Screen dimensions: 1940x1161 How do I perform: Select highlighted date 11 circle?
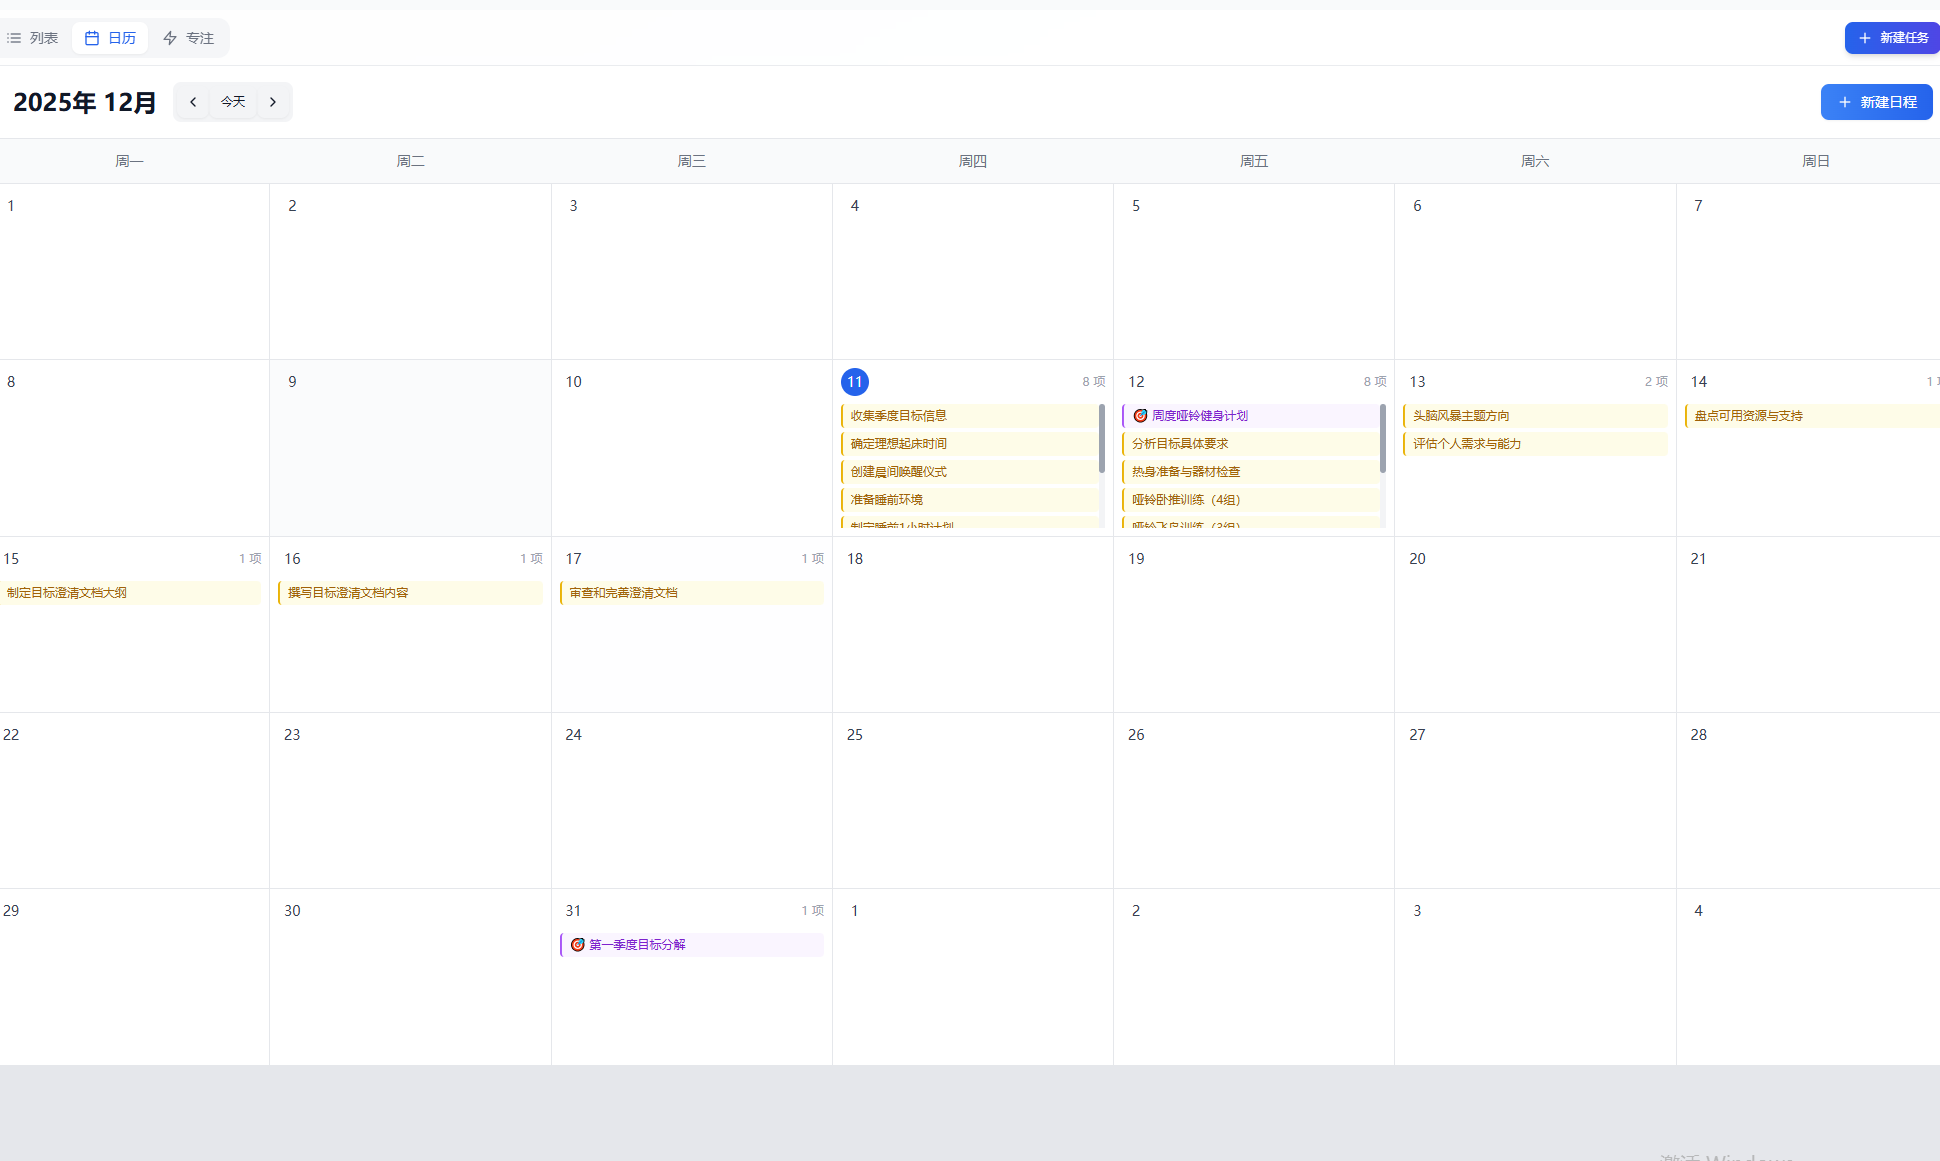pos(855,382)
